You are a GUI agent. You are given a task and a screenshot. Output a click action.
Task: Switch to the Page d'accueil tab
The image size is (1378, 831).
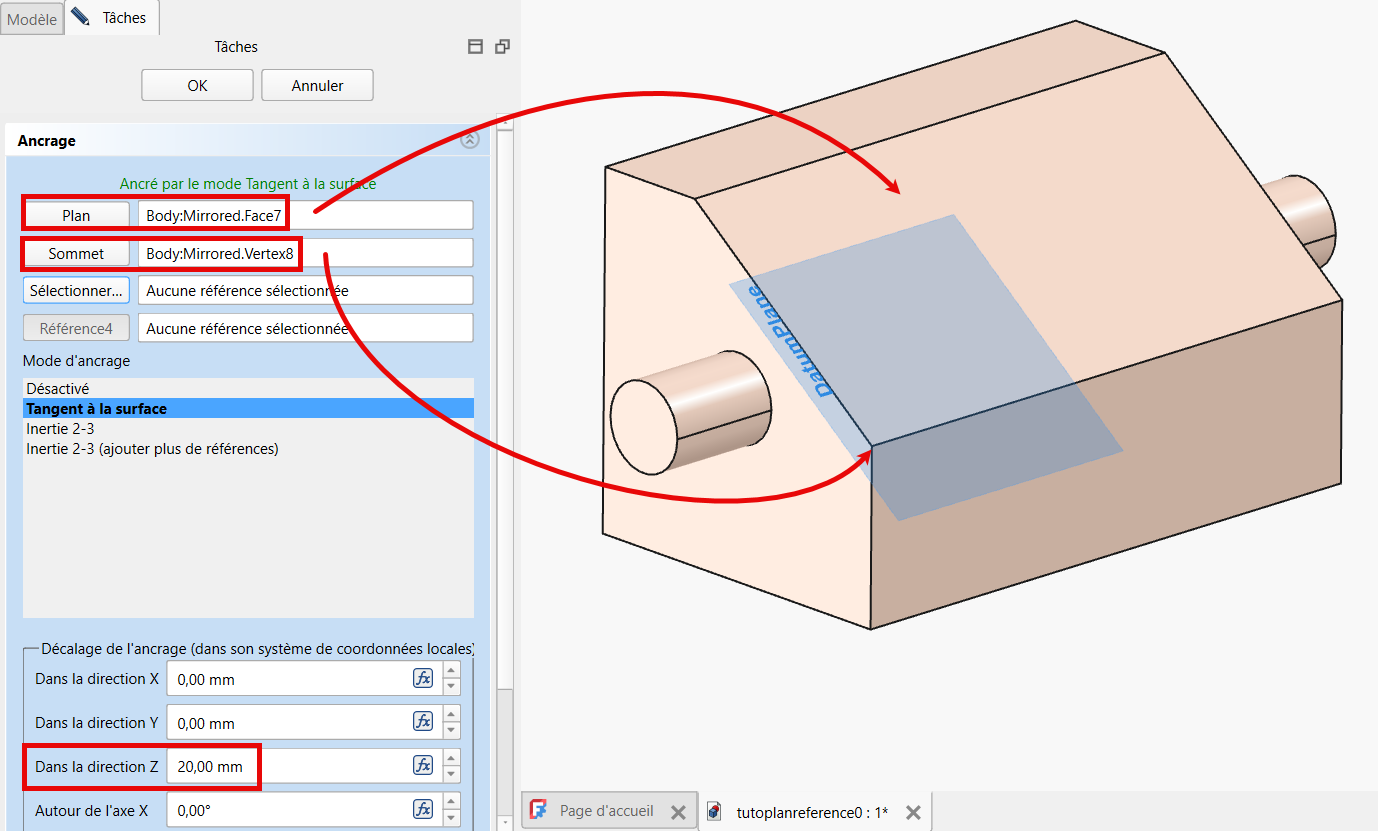(606, 811)
